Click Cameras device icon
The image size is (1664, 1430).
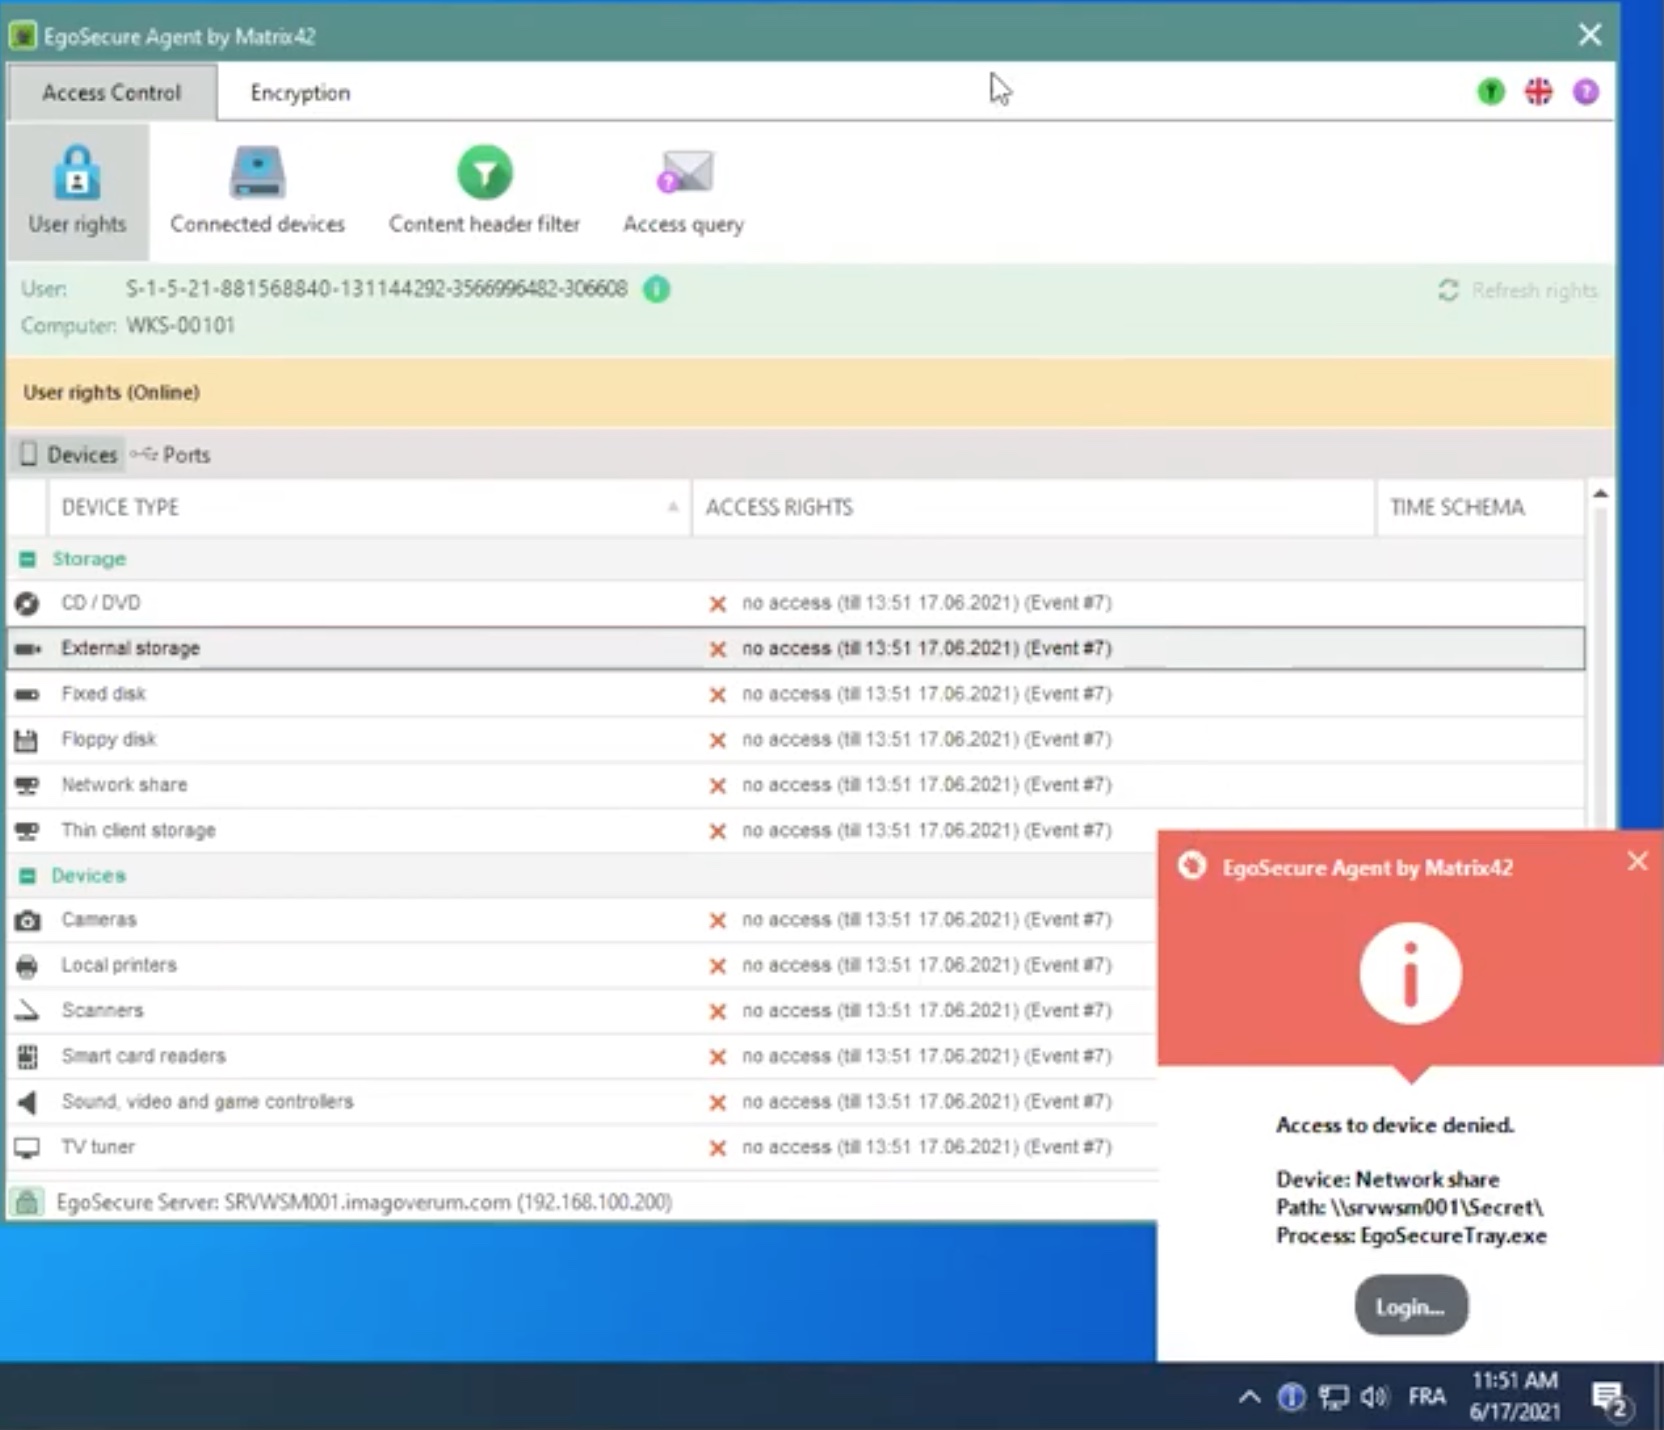27,920
